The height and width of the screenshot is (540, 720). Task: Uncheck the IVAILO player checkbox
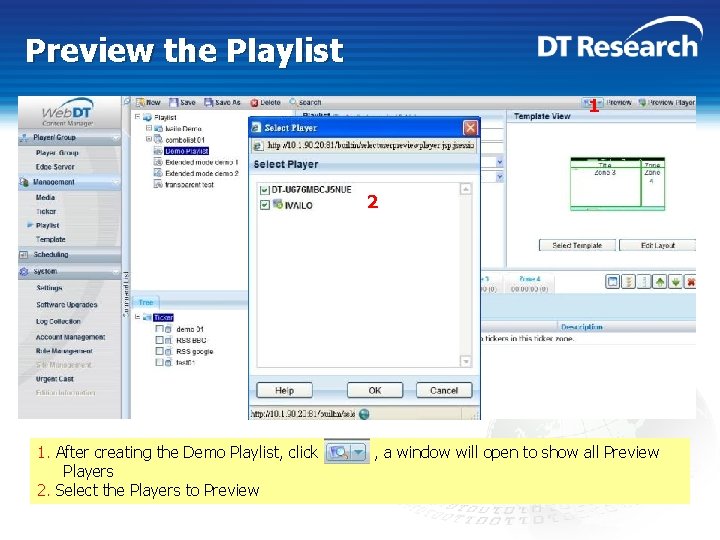(264, 205)
